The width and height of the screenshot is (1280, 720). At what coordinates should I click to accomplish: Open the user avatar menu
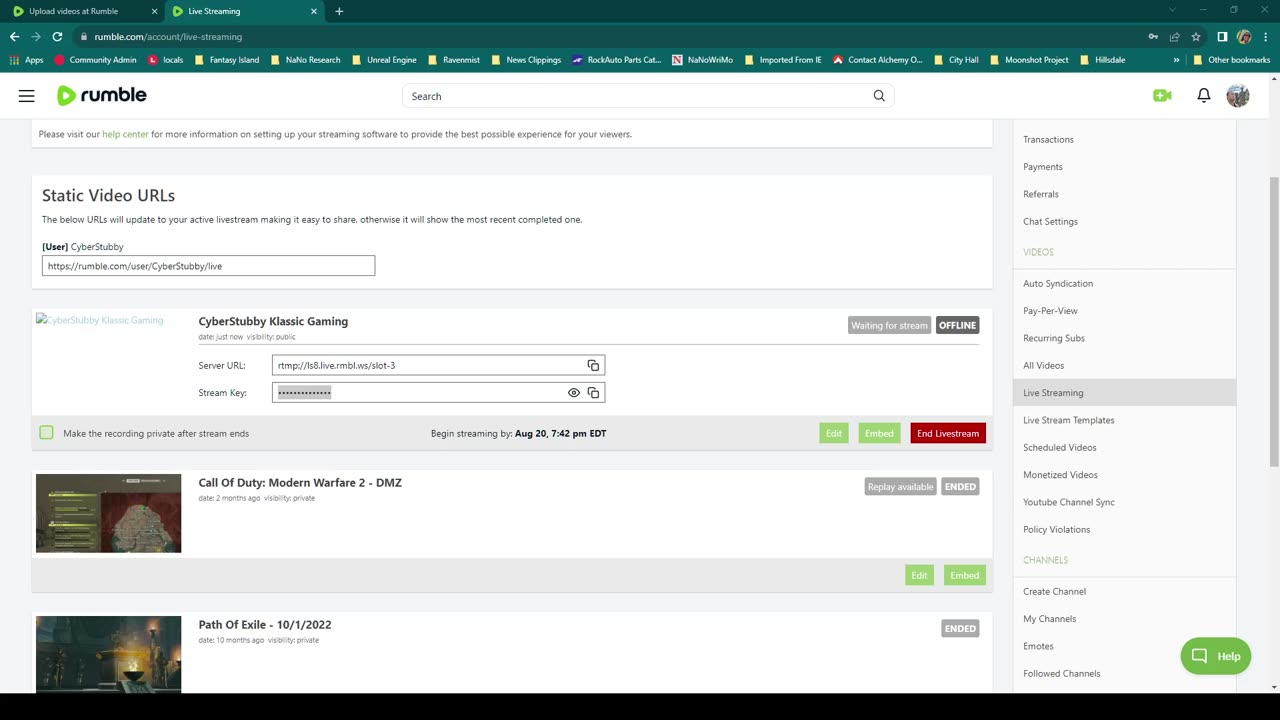click(x=1238, y=96)
